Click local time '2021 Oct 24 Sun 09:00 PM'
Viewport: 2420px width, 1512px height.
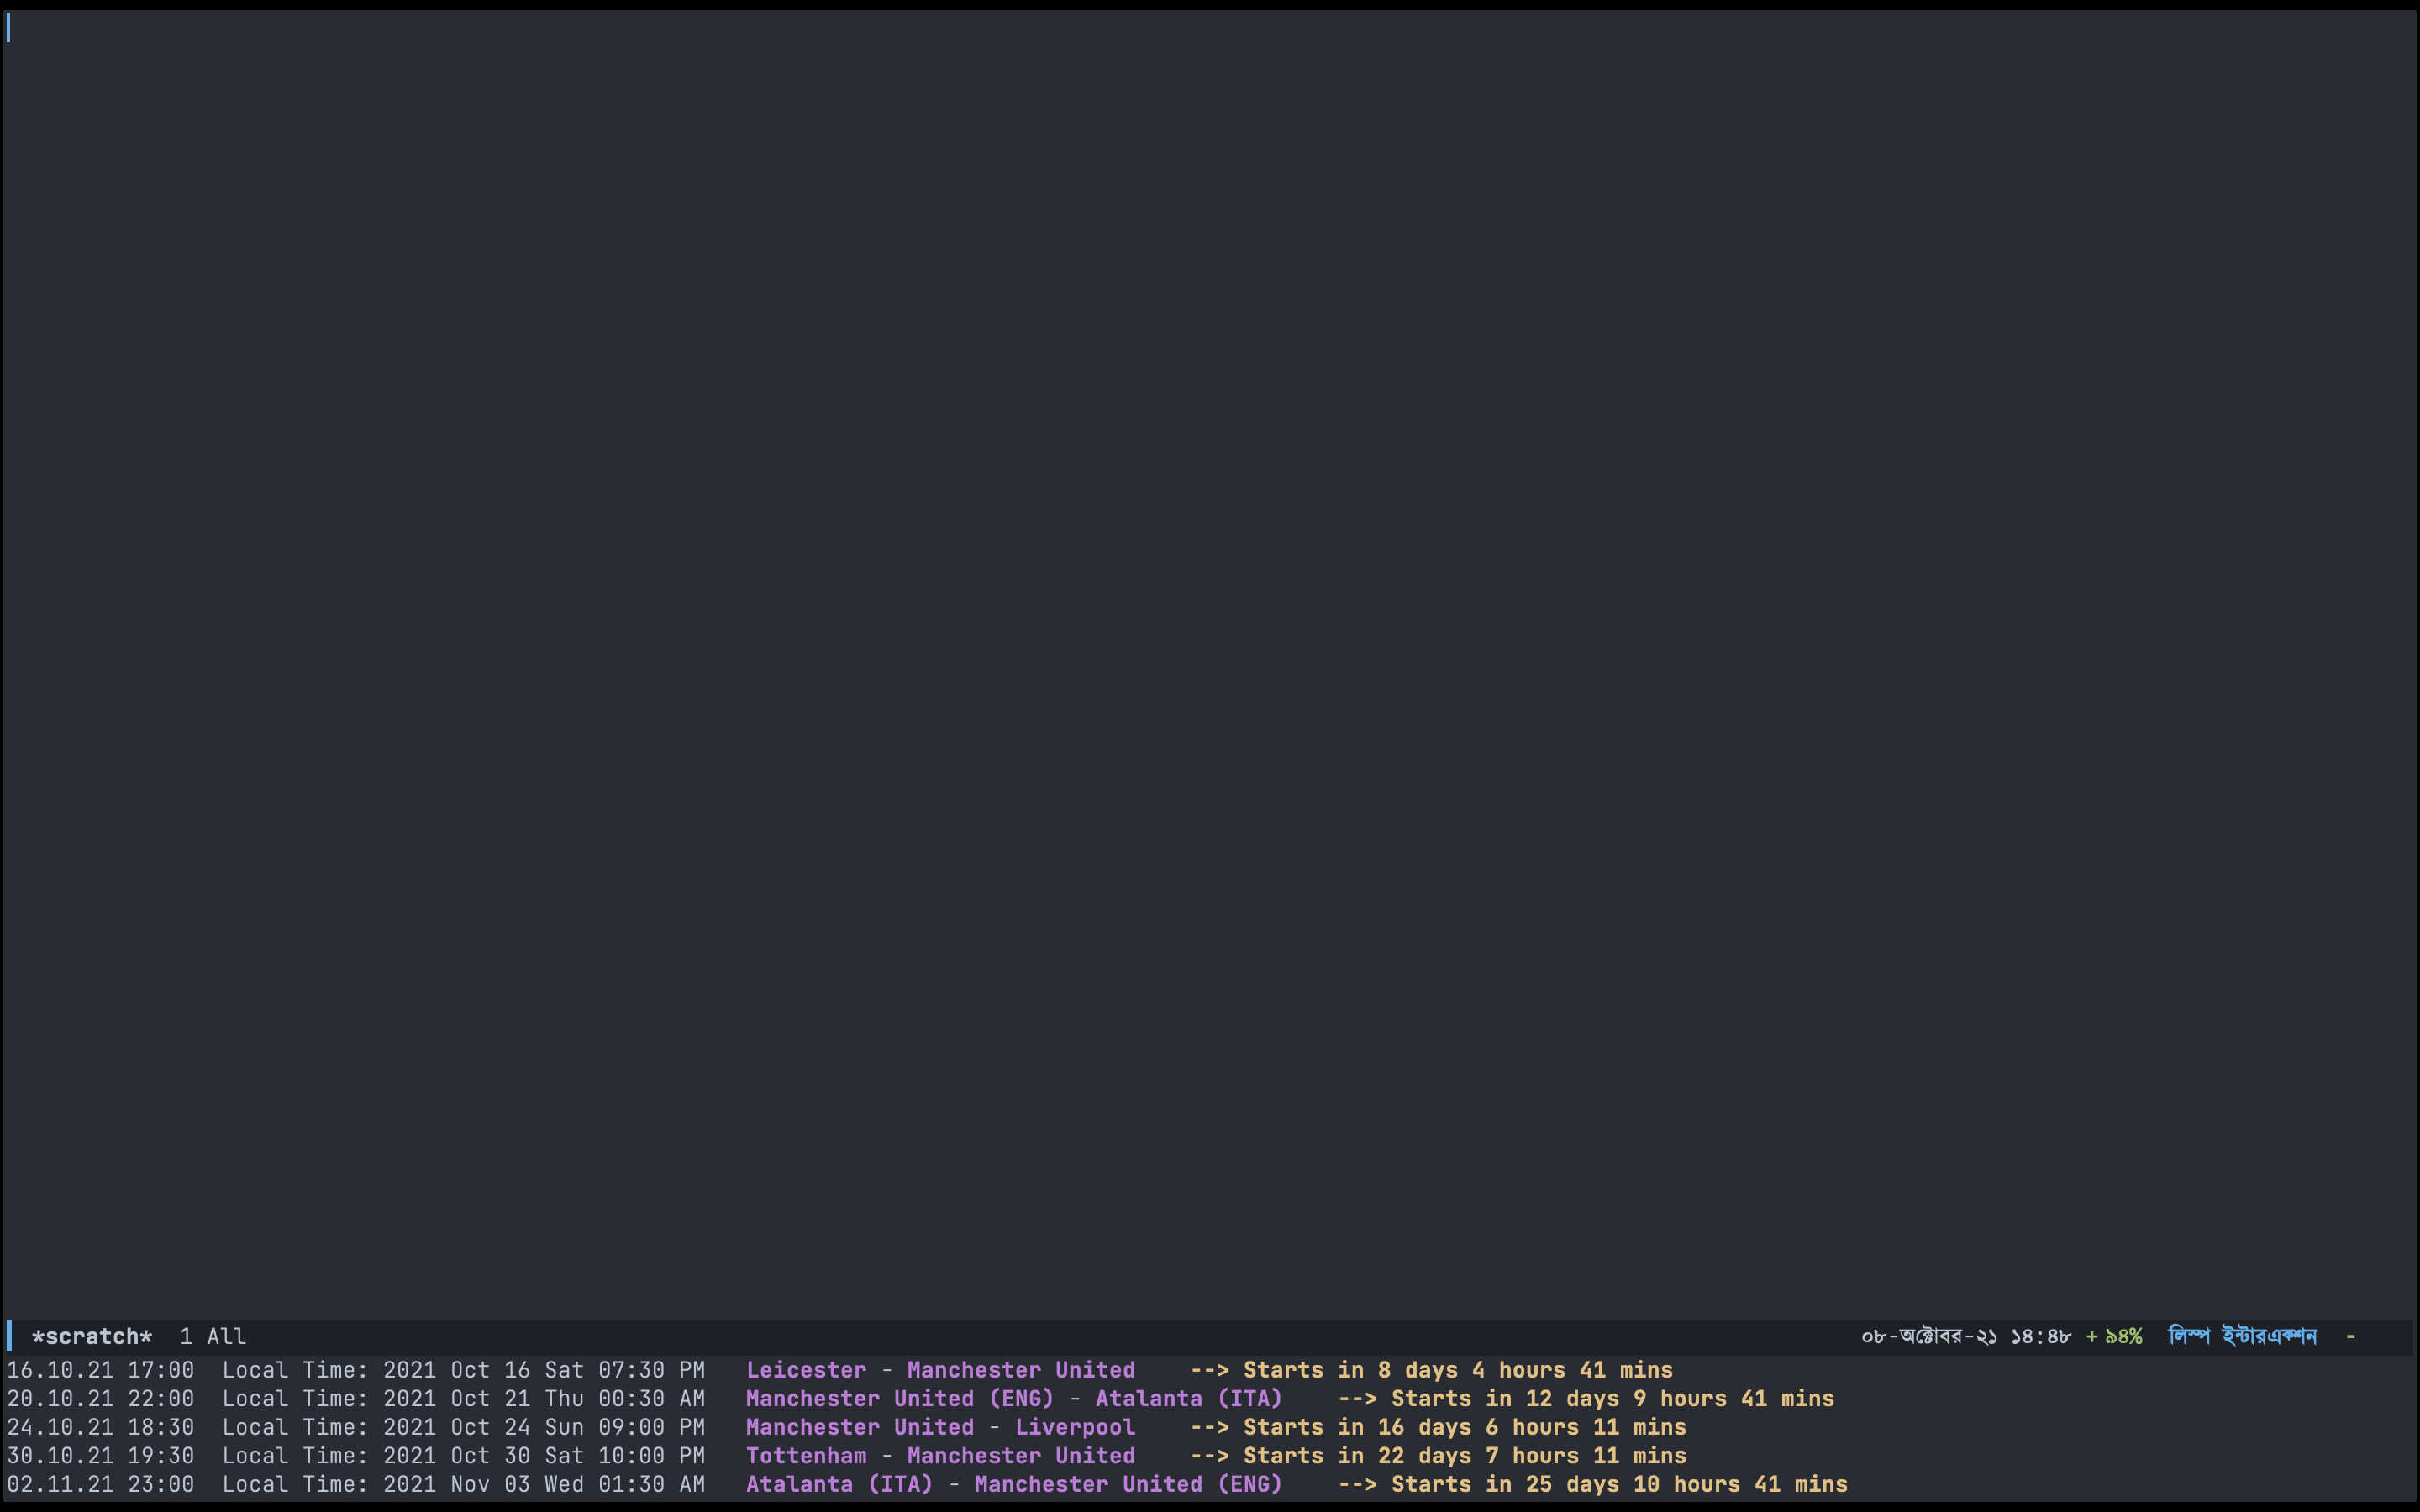click(544, 1427)
